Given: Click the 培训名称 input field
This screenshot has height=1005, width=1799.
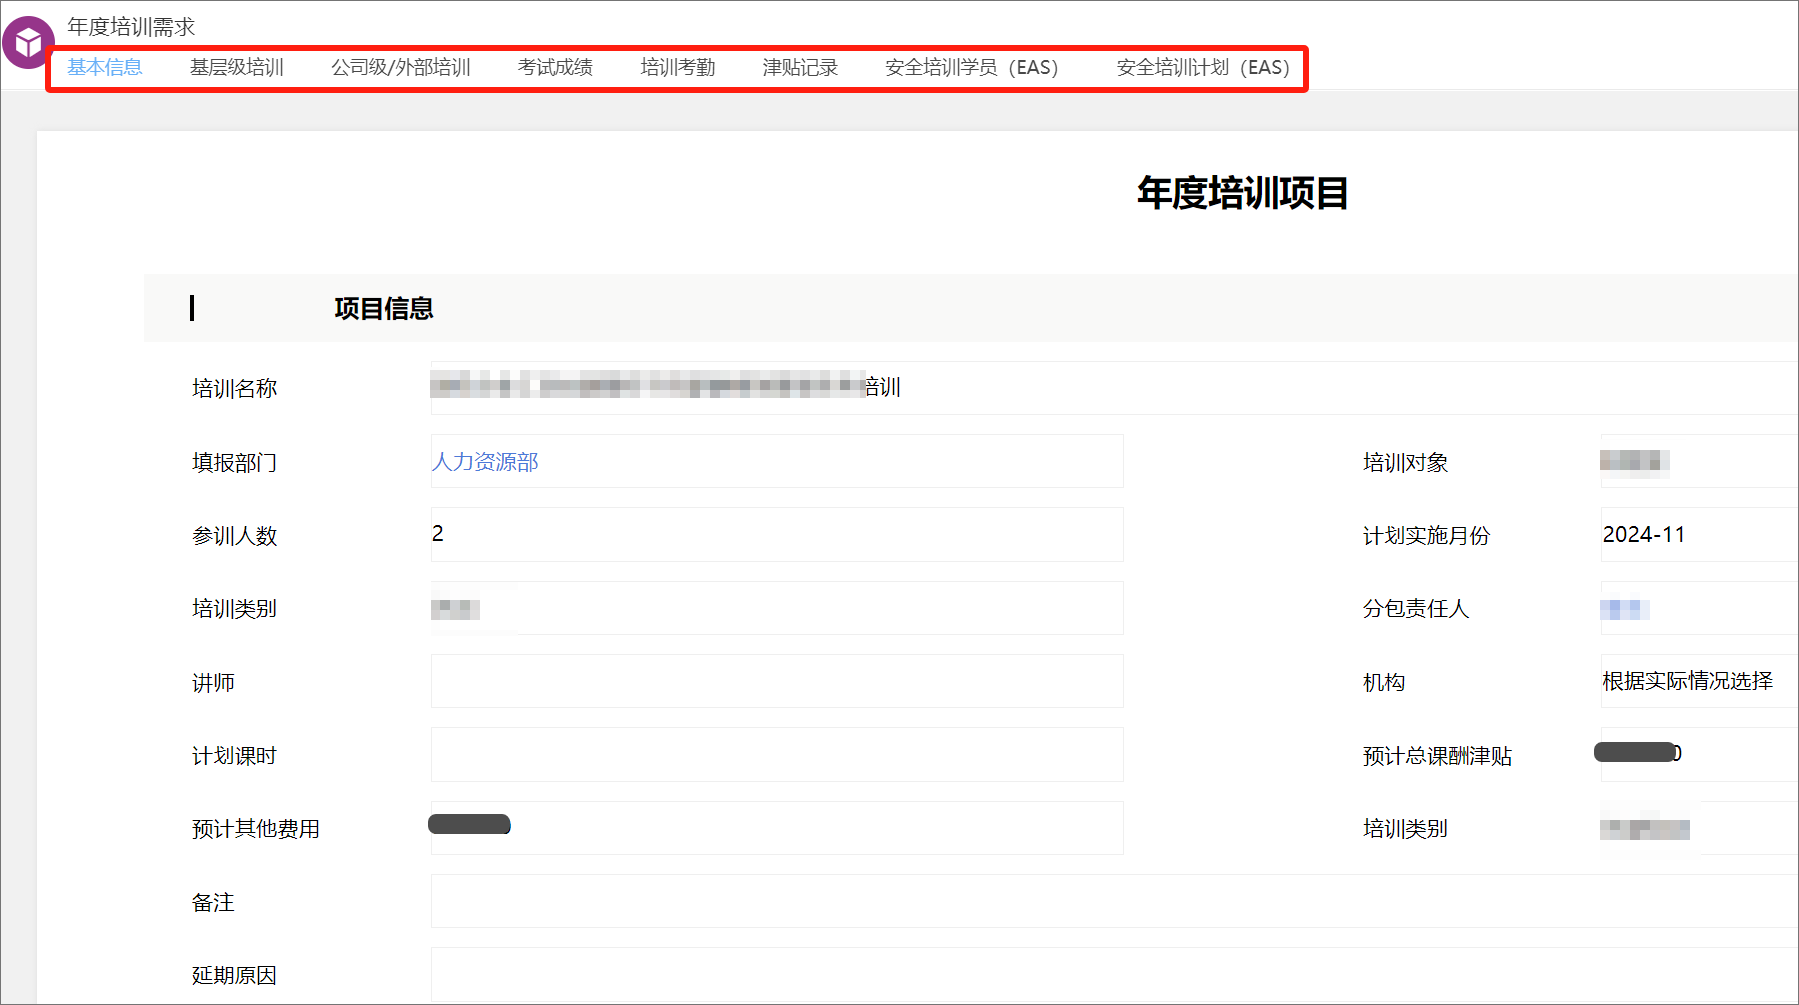Looking at the screenshot, I should coord(1114,388).
